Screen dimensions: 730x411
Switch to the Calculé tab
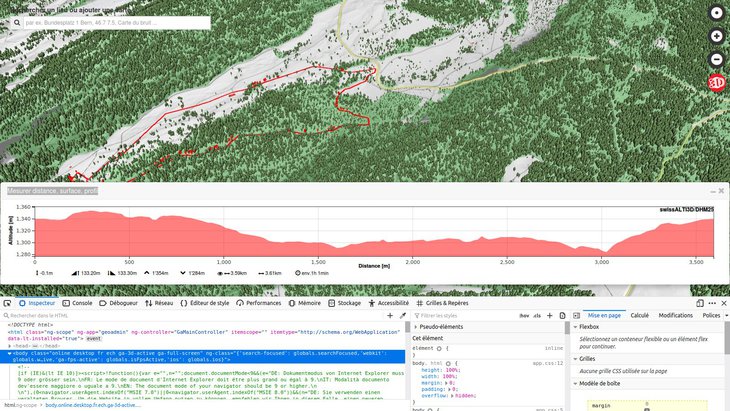[x=639, y=315]
